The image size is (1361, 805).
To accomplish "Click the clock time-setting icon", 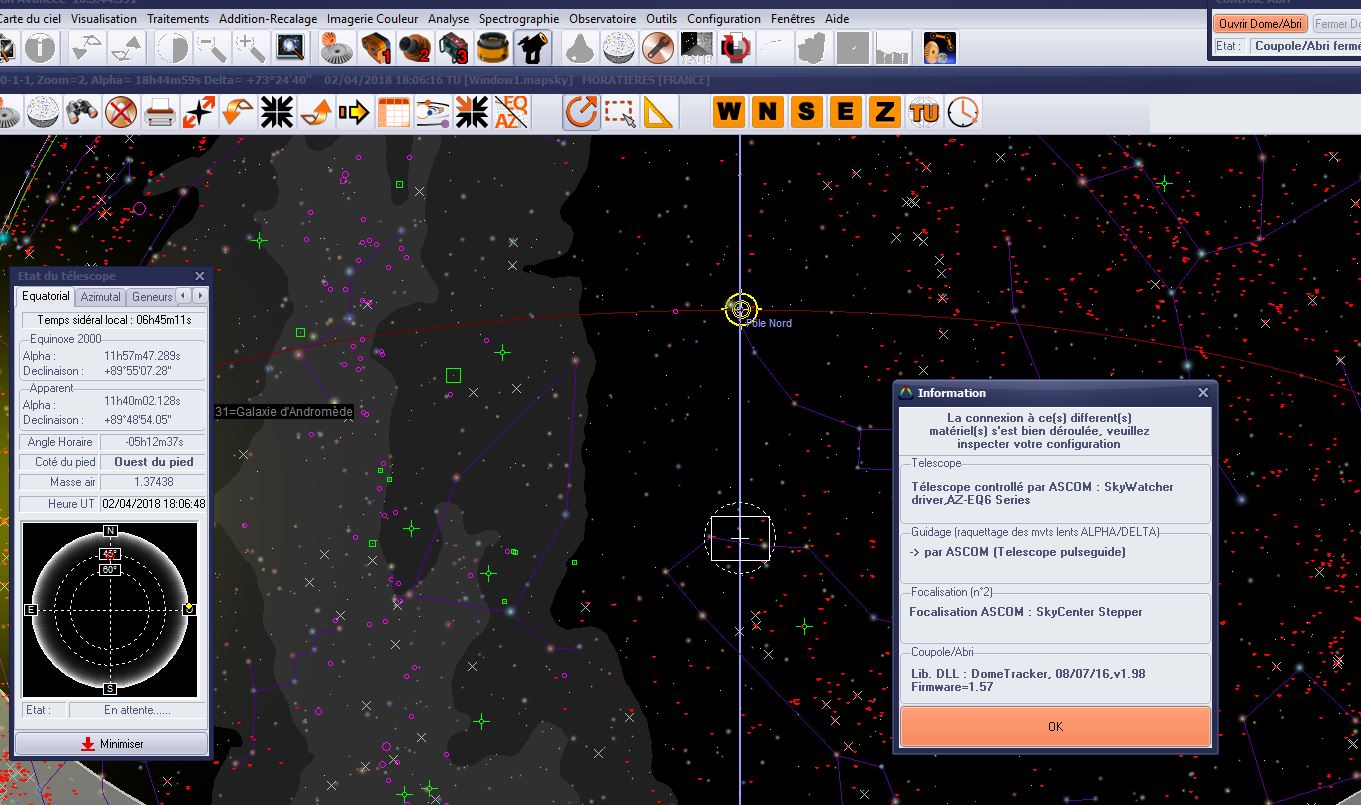I will coord(963,112).
